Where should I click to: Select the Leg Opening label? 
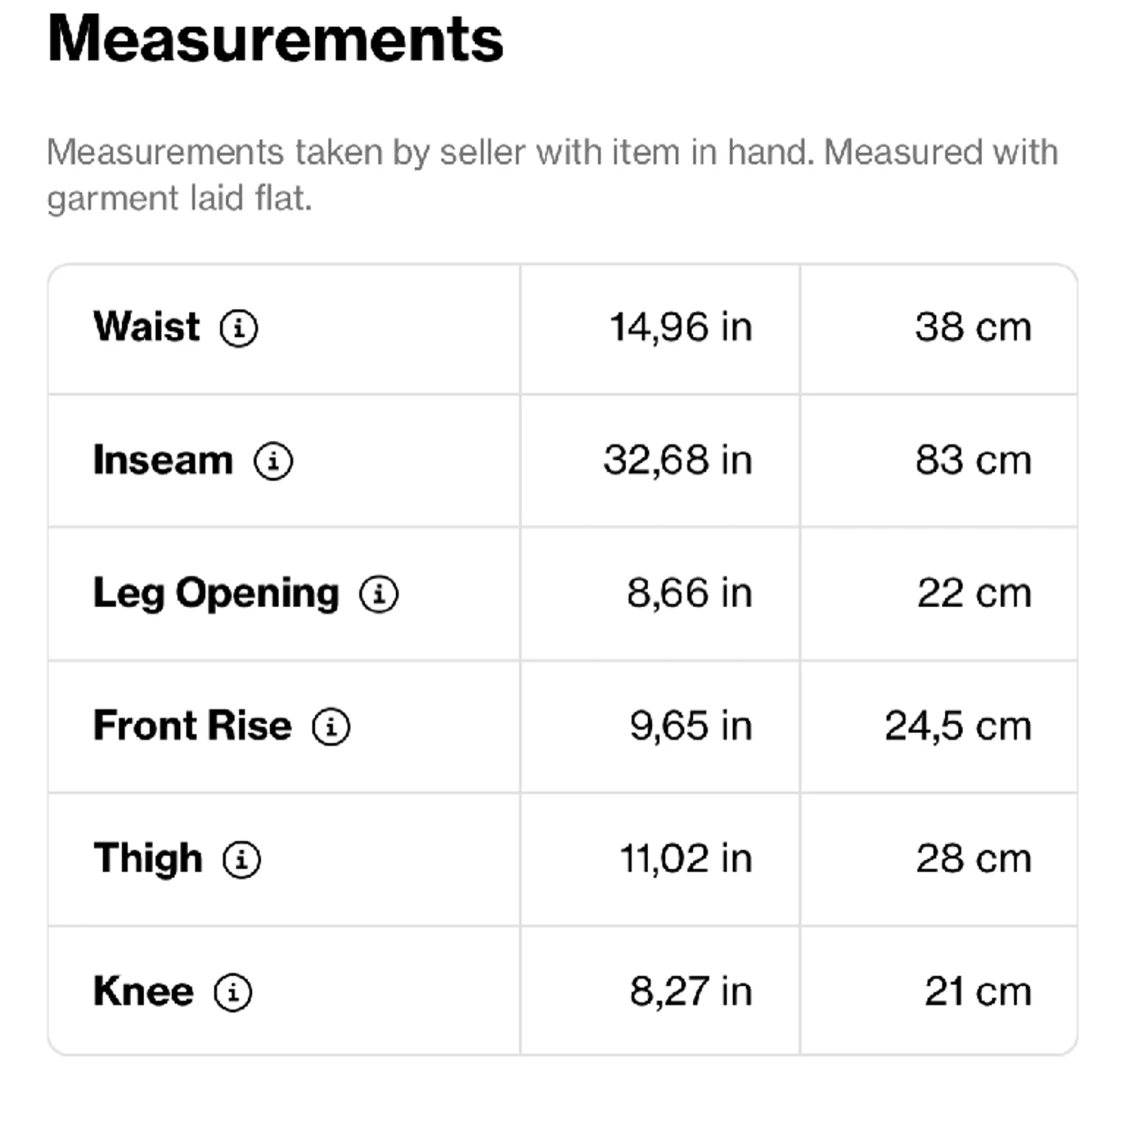click(216, 595)
